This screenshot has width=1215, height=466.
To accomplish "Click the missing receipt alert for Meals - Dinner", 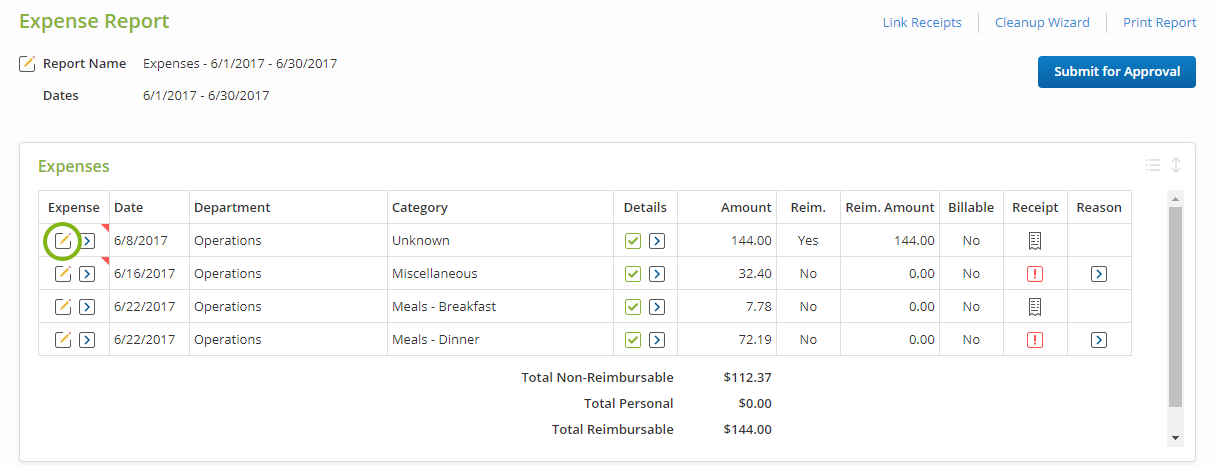I will (1035, 340).
